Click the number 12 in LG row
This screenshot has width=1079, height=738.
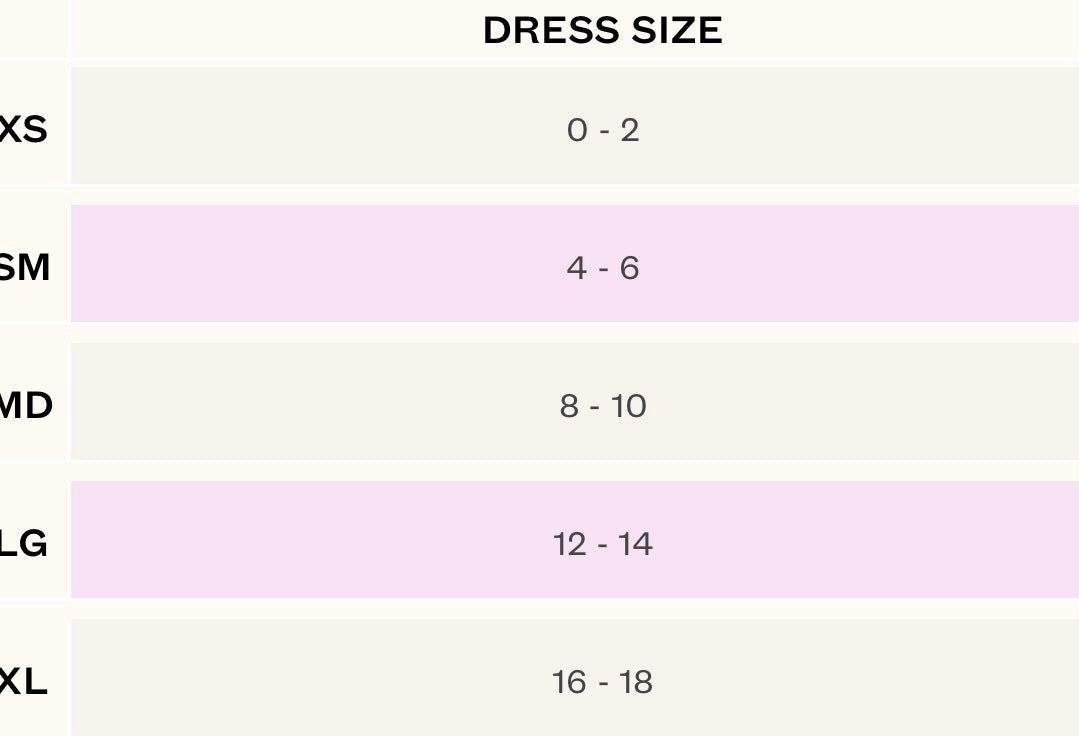[569, 544]
